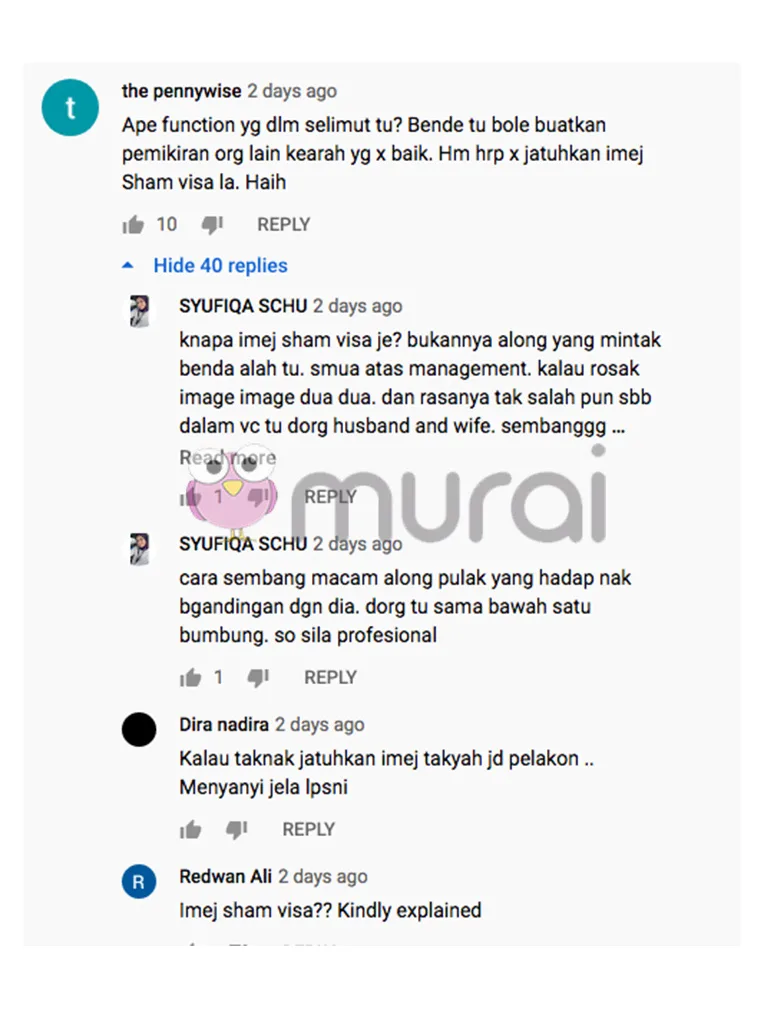Open SYUFIQA SCHU's first profile thumbnail
768x1024 pixels.
click(x=139, y=311)
